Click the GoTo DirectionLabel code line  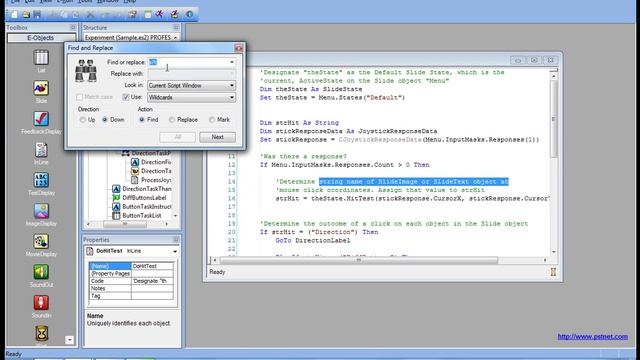313,240
